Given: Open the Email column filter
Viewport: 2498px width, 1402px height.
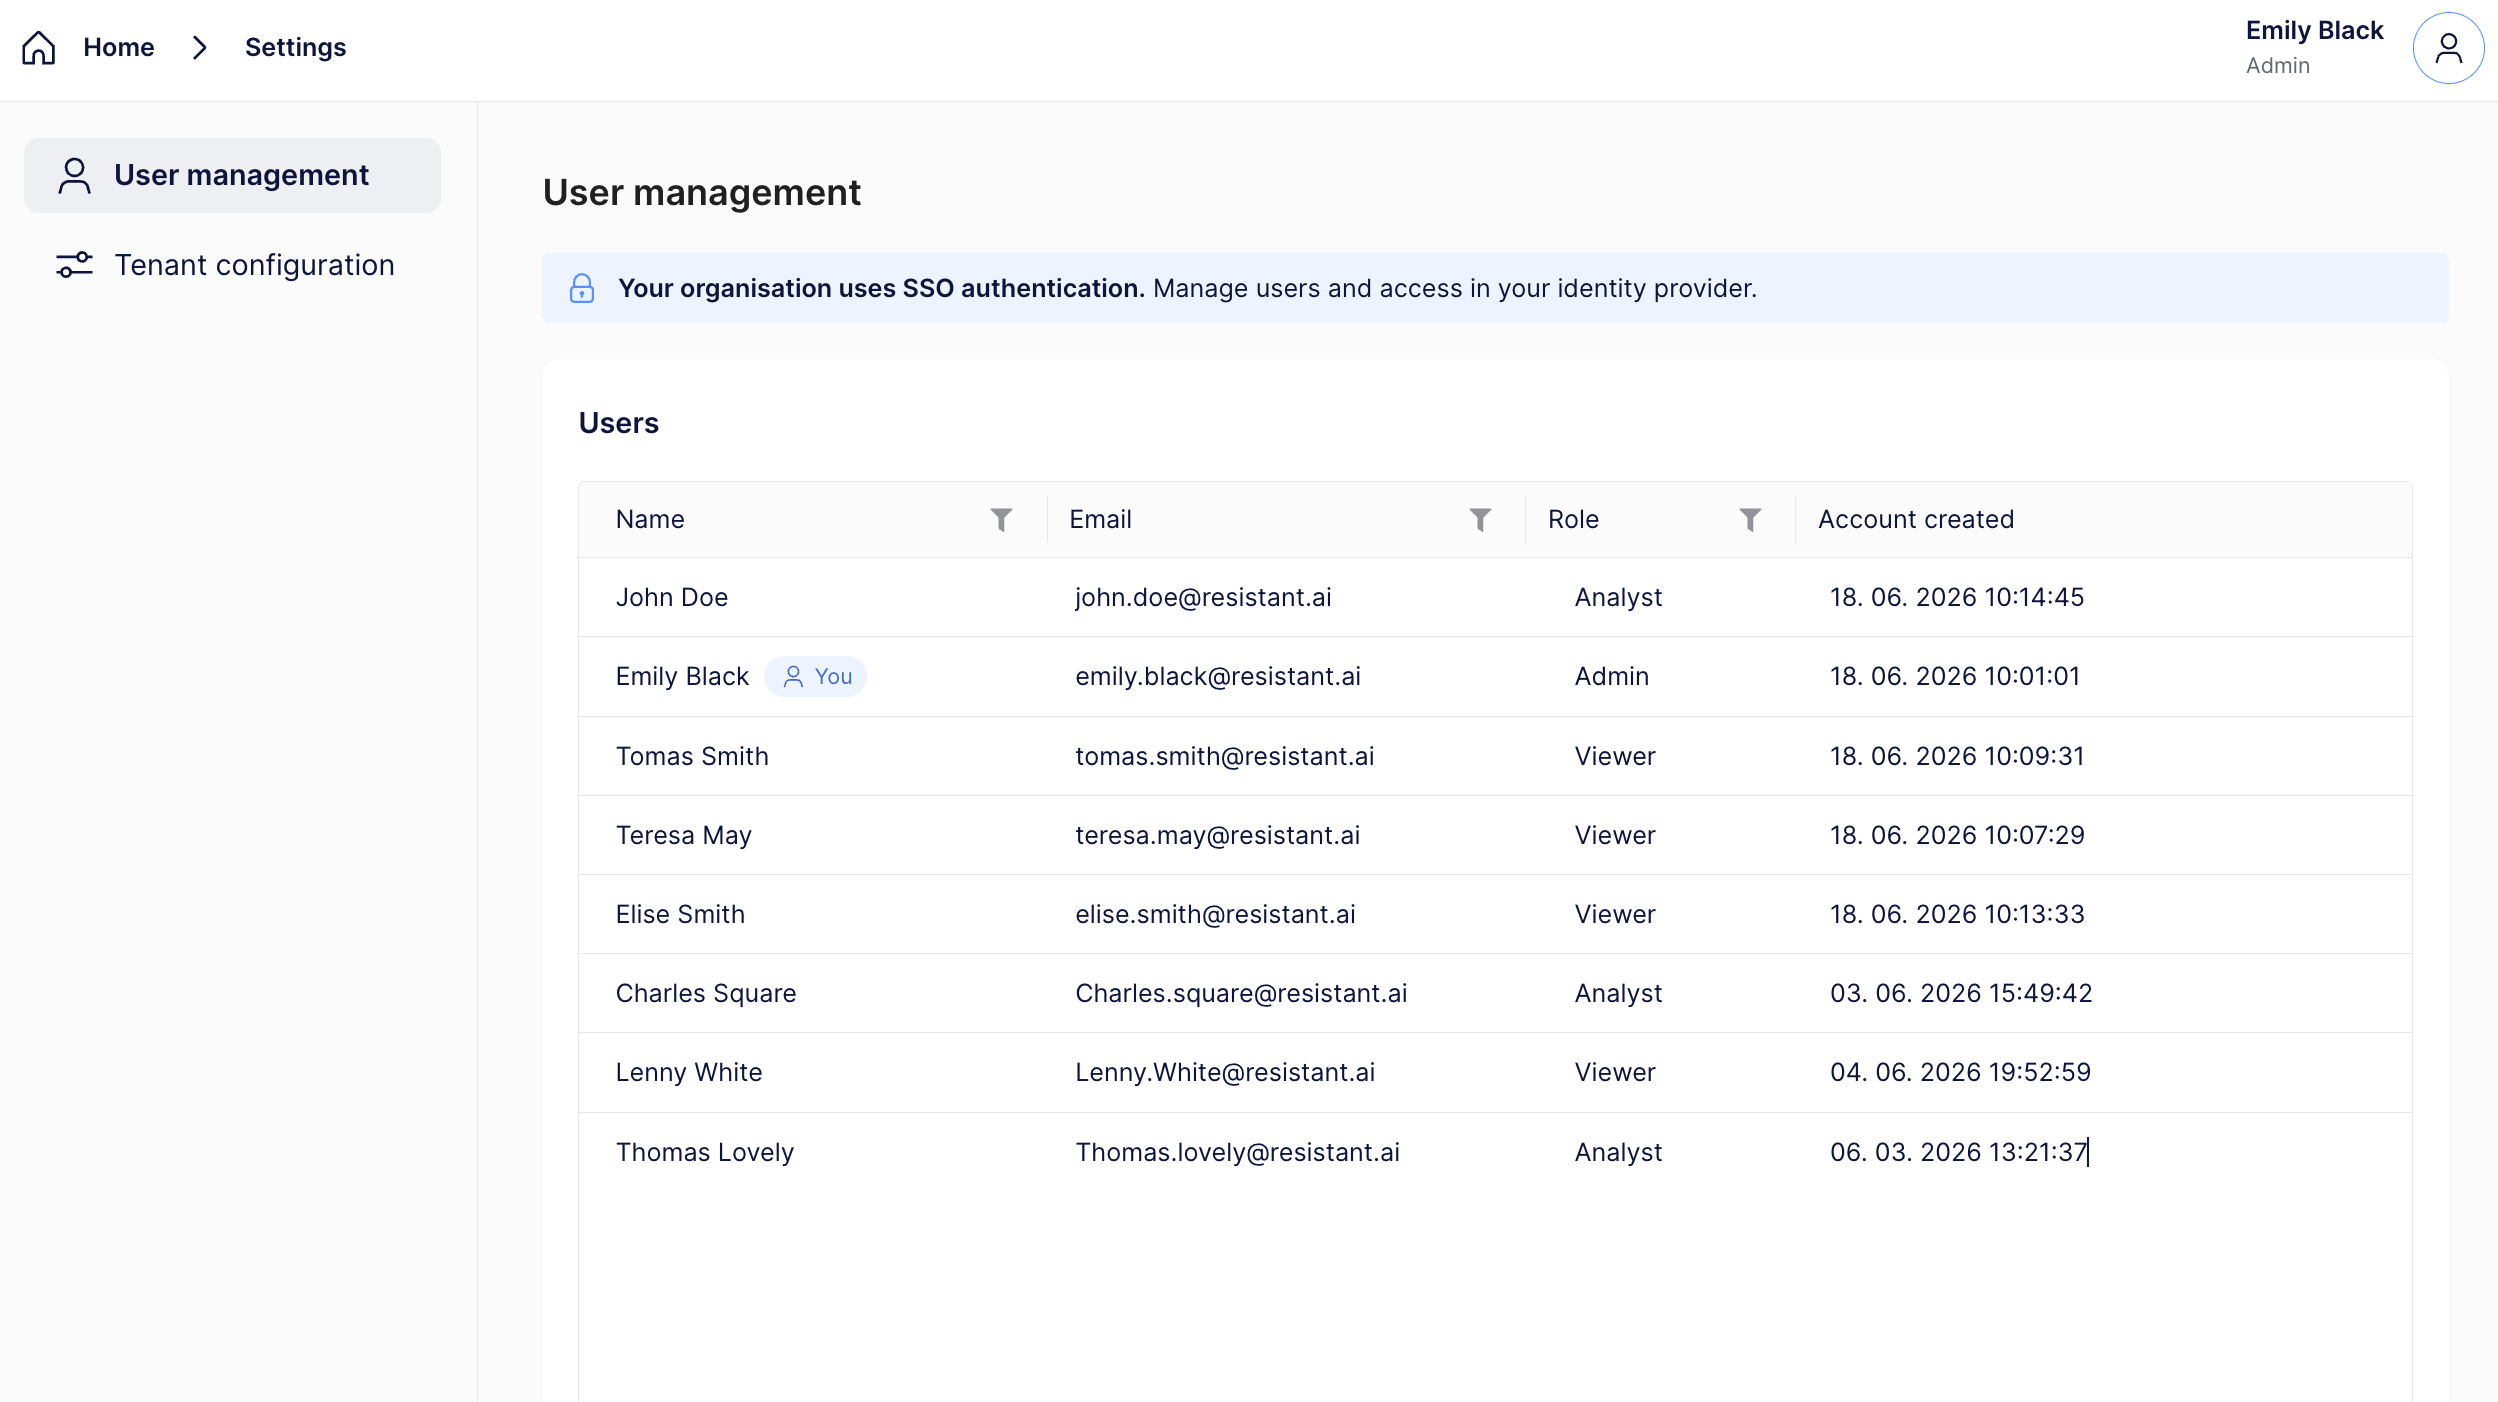Looking at the screenshot, I should pyautogui.click(x=1480, y=520).
